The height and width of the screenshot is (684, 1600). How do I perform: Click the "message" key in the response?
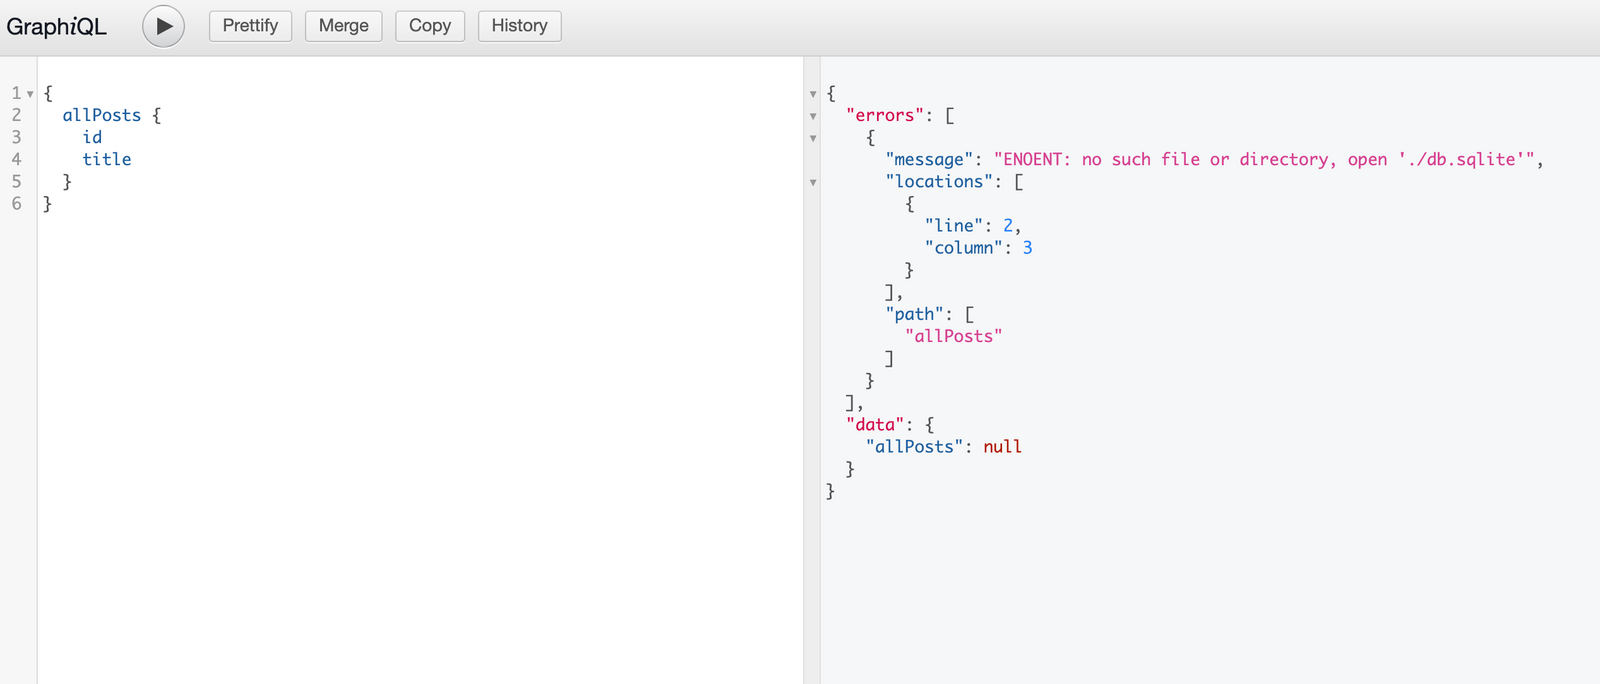point(929,159)
